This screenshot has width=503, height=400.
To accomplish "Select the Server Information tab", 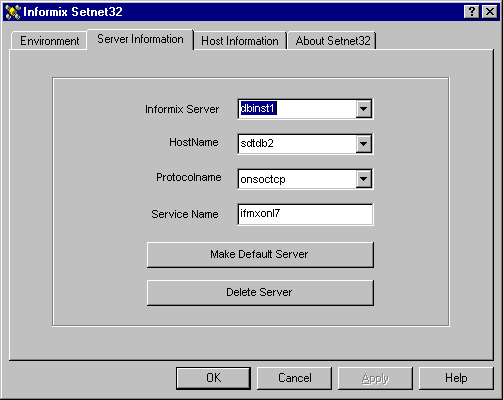I will click(140, 39).
